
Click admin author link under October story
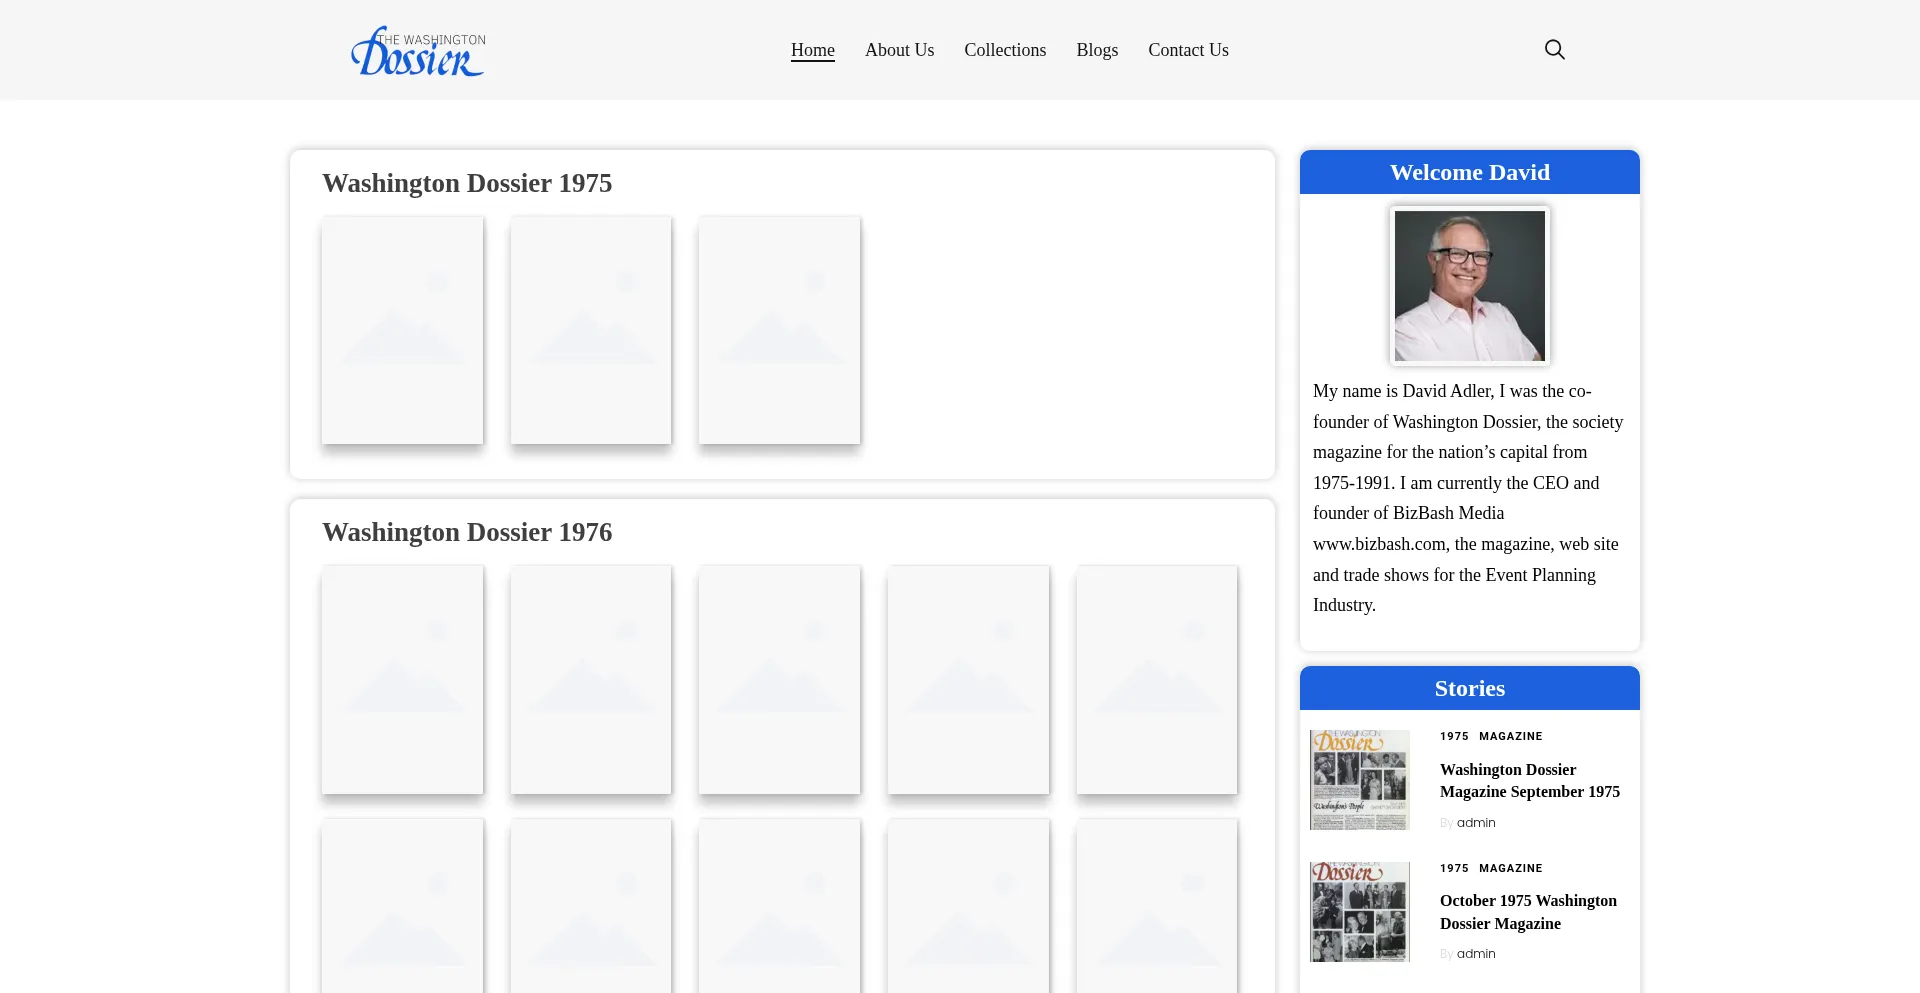(1476, 954)
